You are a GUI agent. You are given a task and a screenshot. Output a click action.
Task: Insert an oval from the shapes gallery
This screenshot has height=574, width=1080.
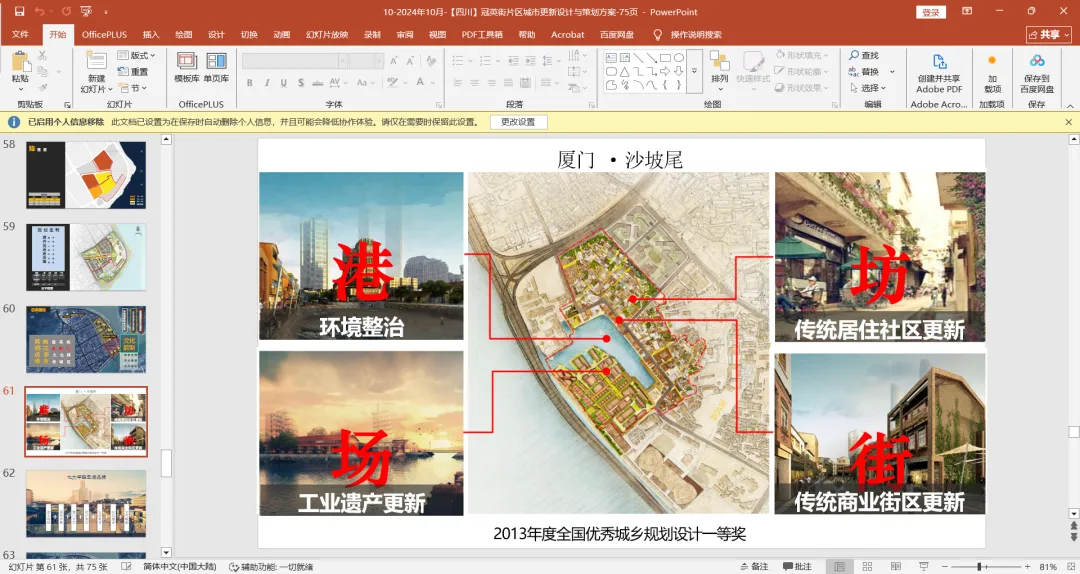[679, 58]
